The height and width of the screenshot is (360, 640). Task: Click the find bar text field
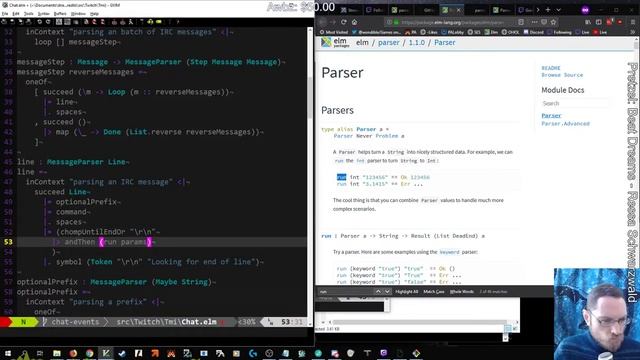345,291
